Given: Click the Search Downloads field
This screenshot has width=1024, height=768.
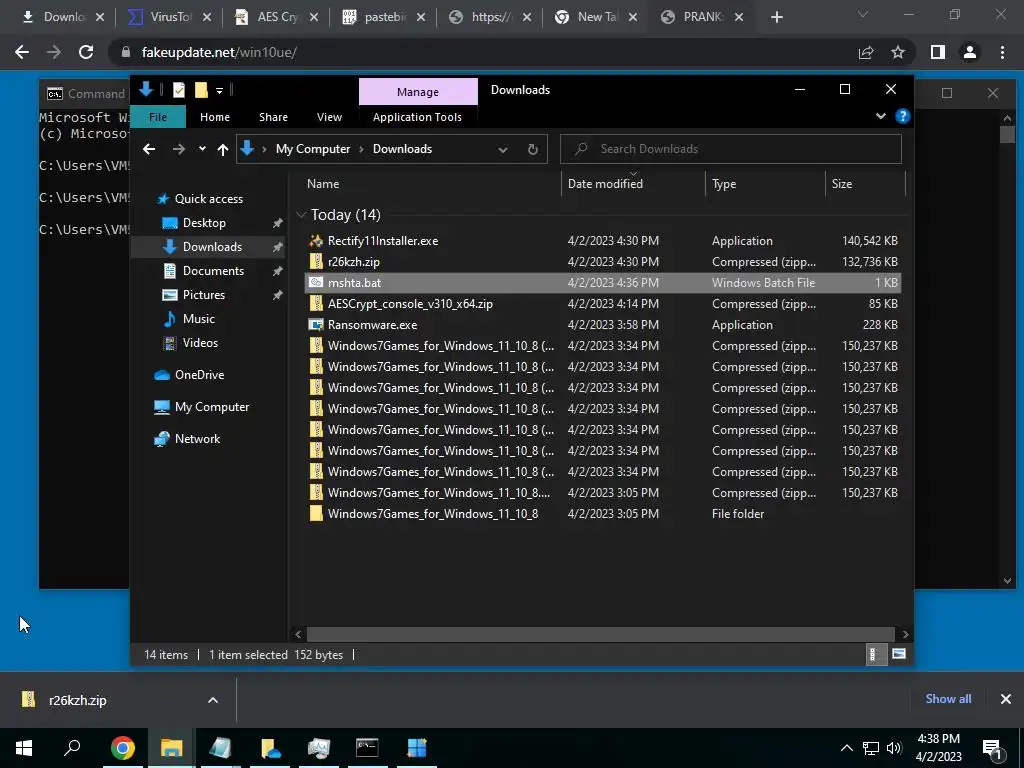Looking at the screenshot, I should pos(731,149).
